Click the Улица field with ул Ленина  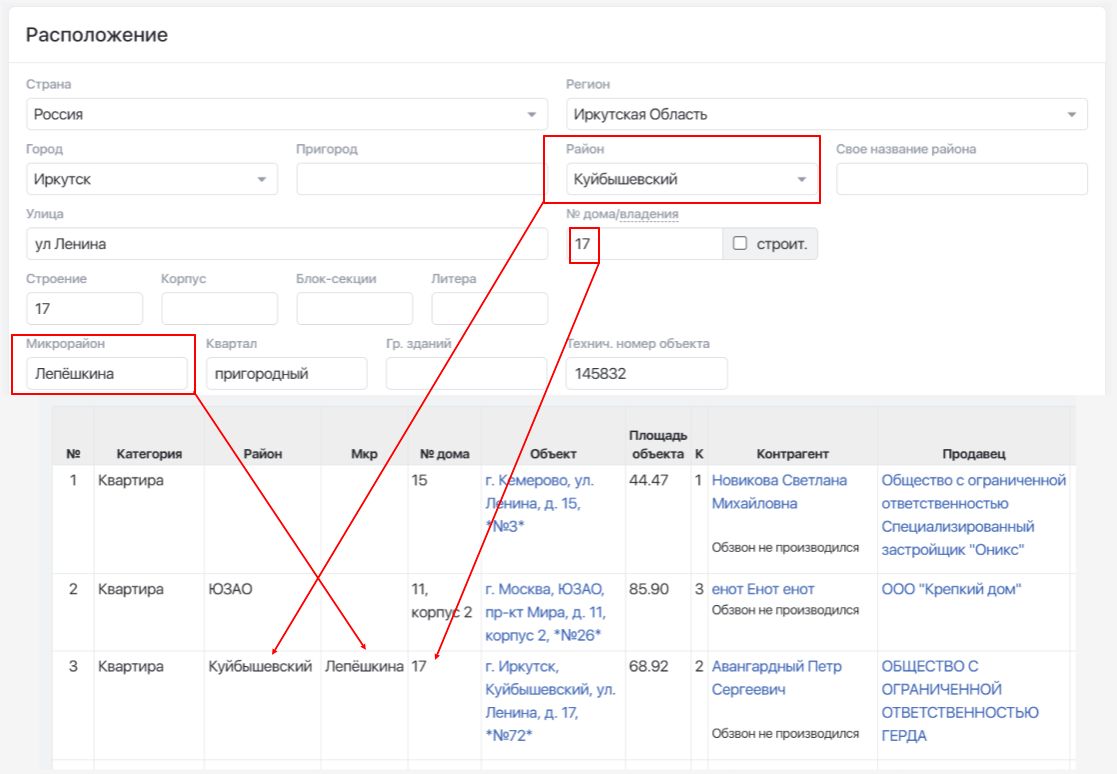tap(286, 244)
